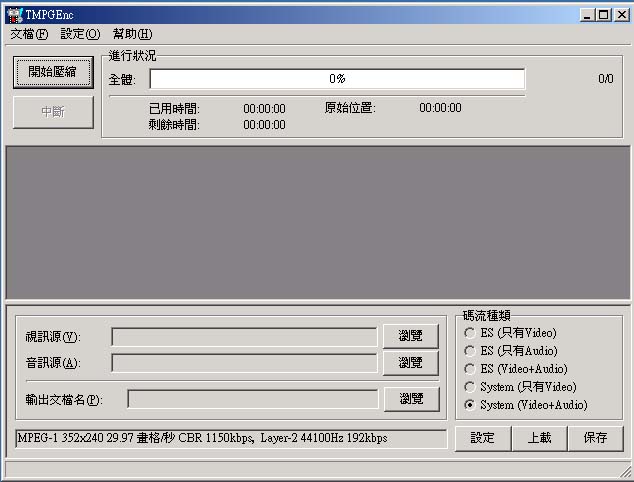634x482 pixels.
Task: Select ES (只有Video) stream type
Action: coord(510,333)
